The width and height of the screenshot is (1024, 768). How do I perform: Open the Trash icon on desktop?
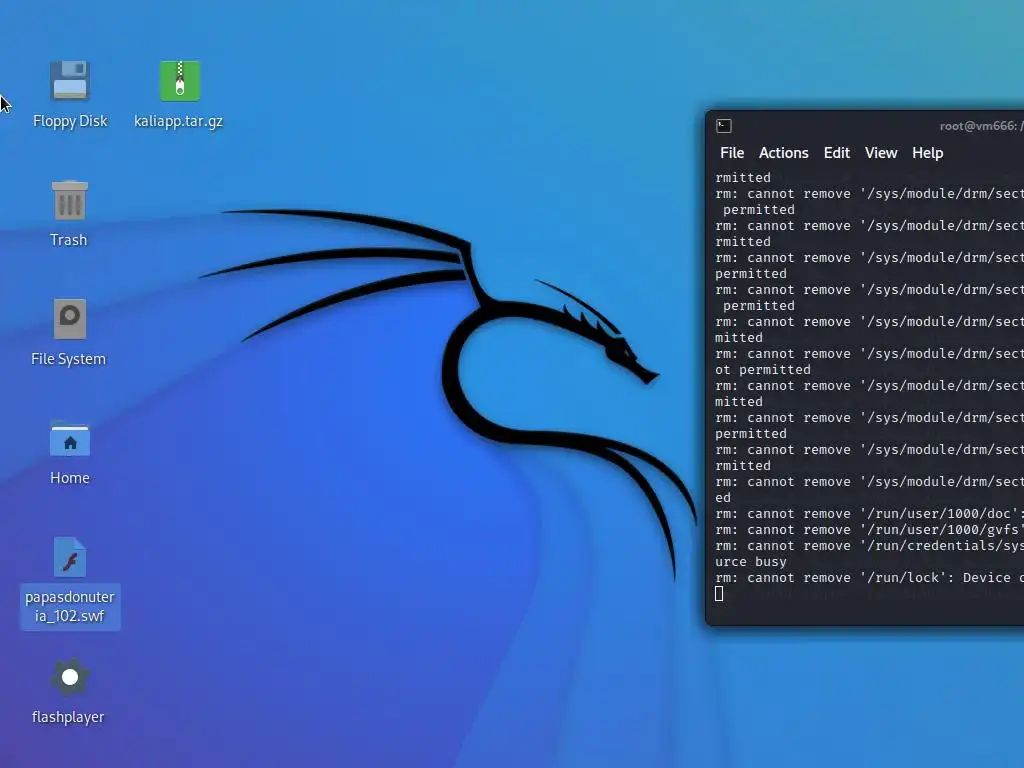(x=69, y=200)
